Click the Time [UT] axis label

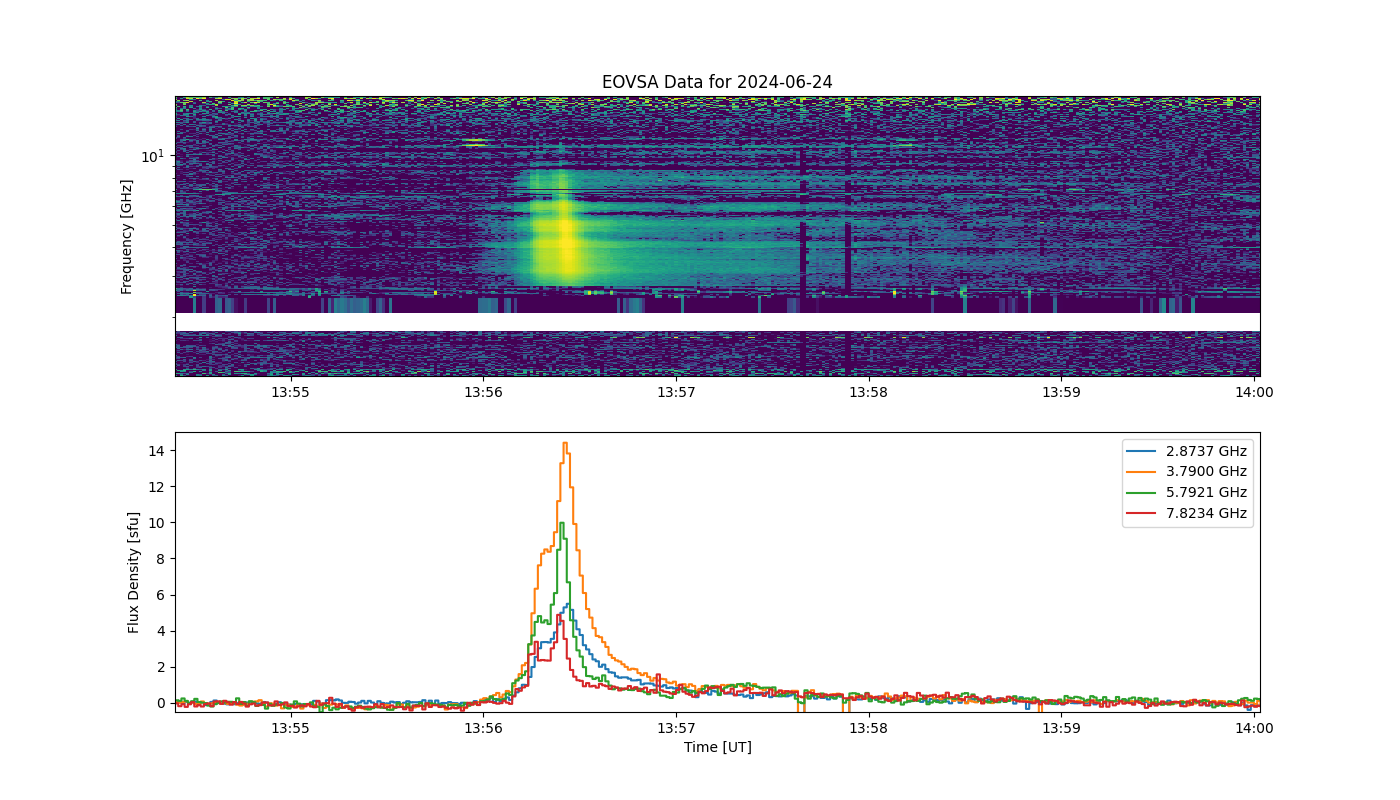pyautogui.click(x=717, y=747)
